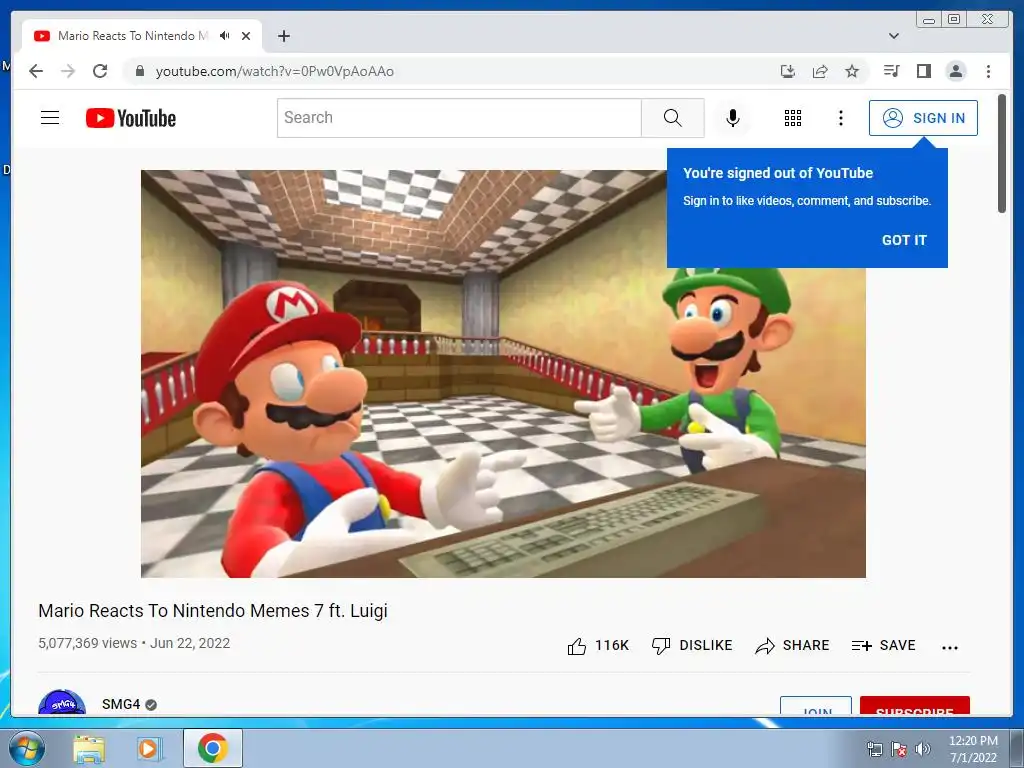Click the '5,077,369 views' text

[88, 643]
